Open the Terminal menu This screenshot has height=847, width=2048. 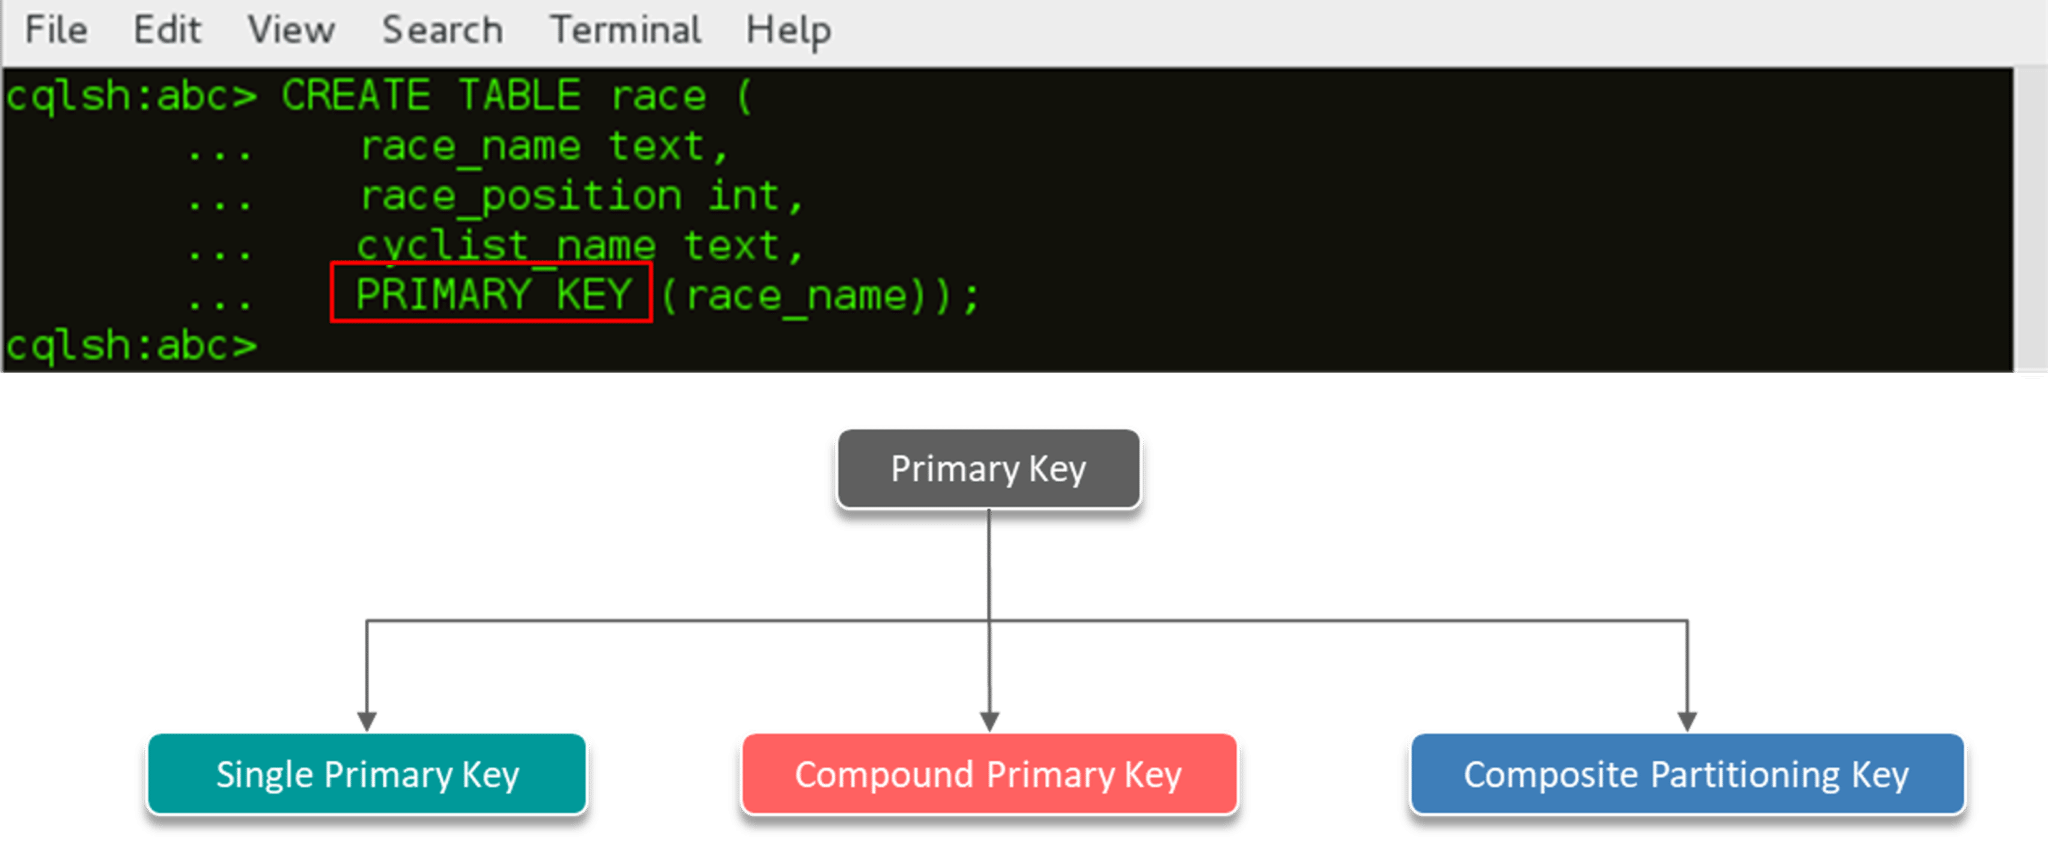point(625,30)
